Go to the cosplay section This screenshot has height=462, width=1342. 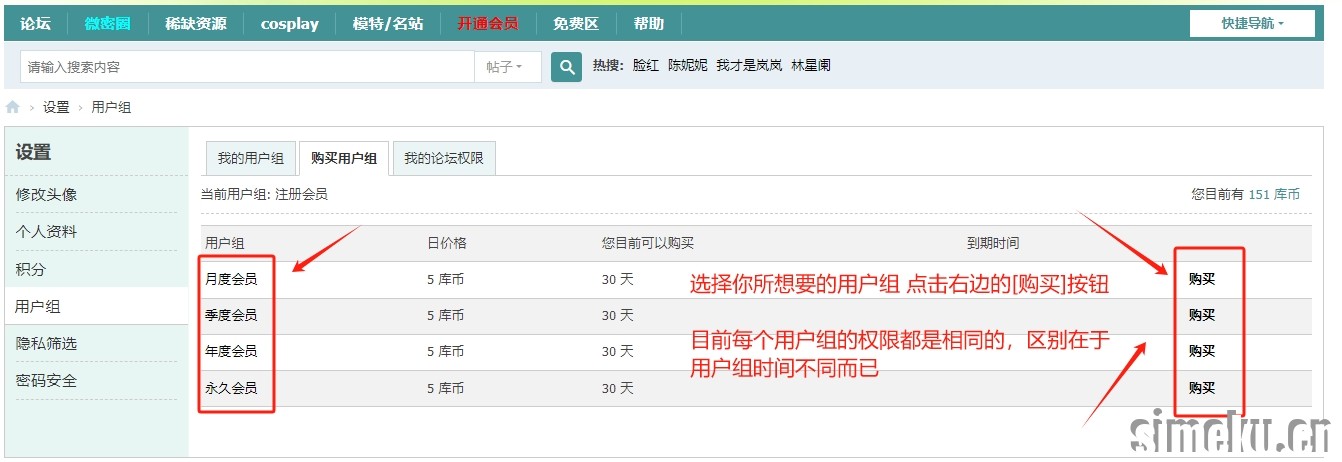point(289,23)
